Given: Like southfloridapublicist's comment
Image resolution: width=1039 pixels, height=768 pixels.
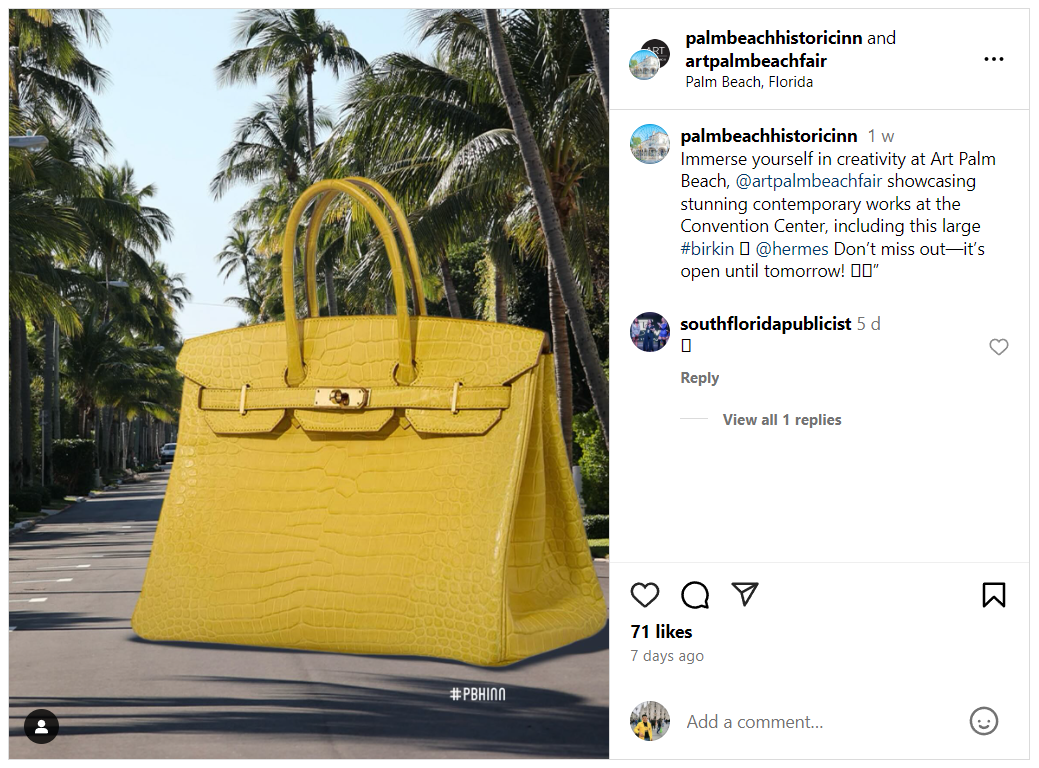Looking at the screenshot, I should click(998, 347).
